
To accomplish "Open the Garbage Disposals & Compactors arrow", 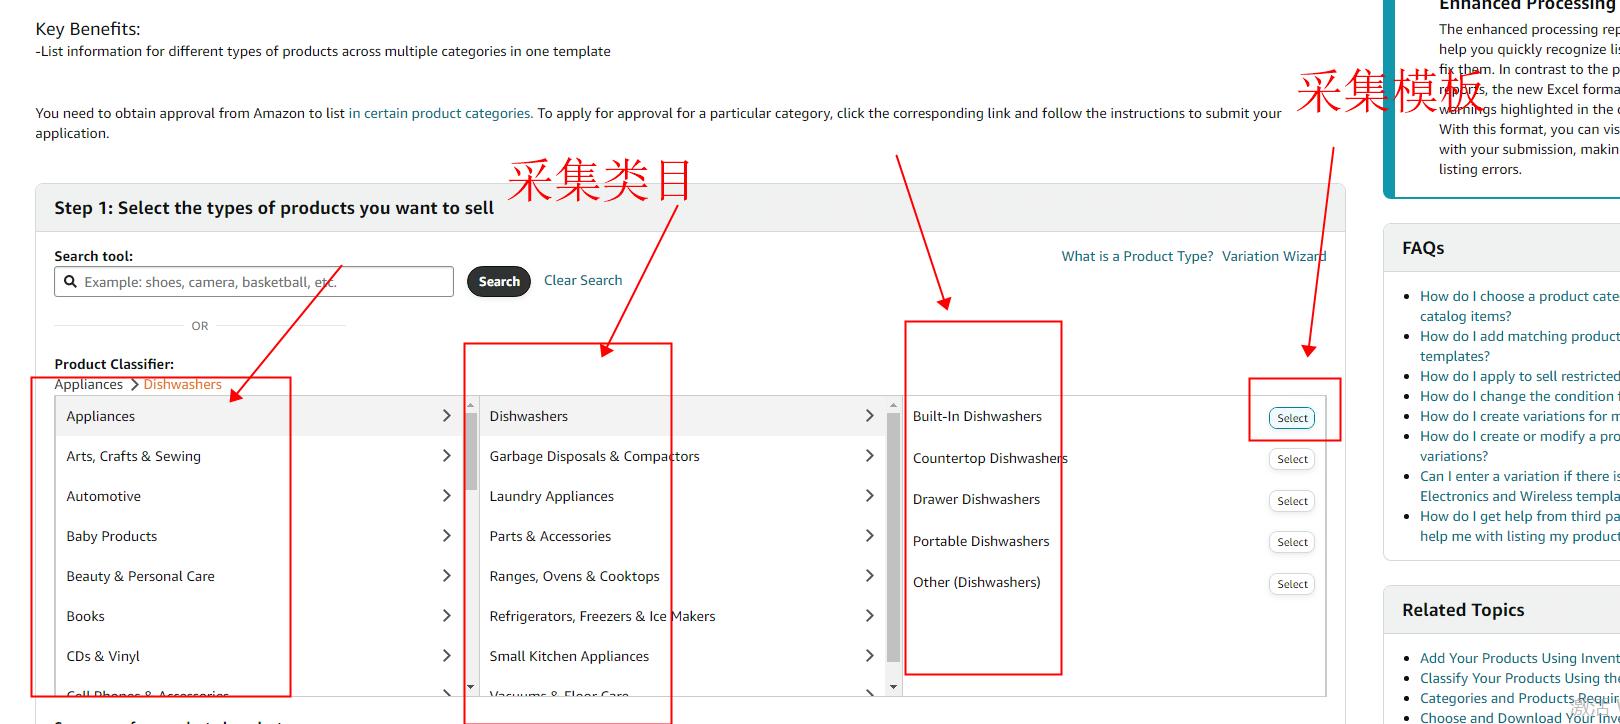I will [870, 456].
